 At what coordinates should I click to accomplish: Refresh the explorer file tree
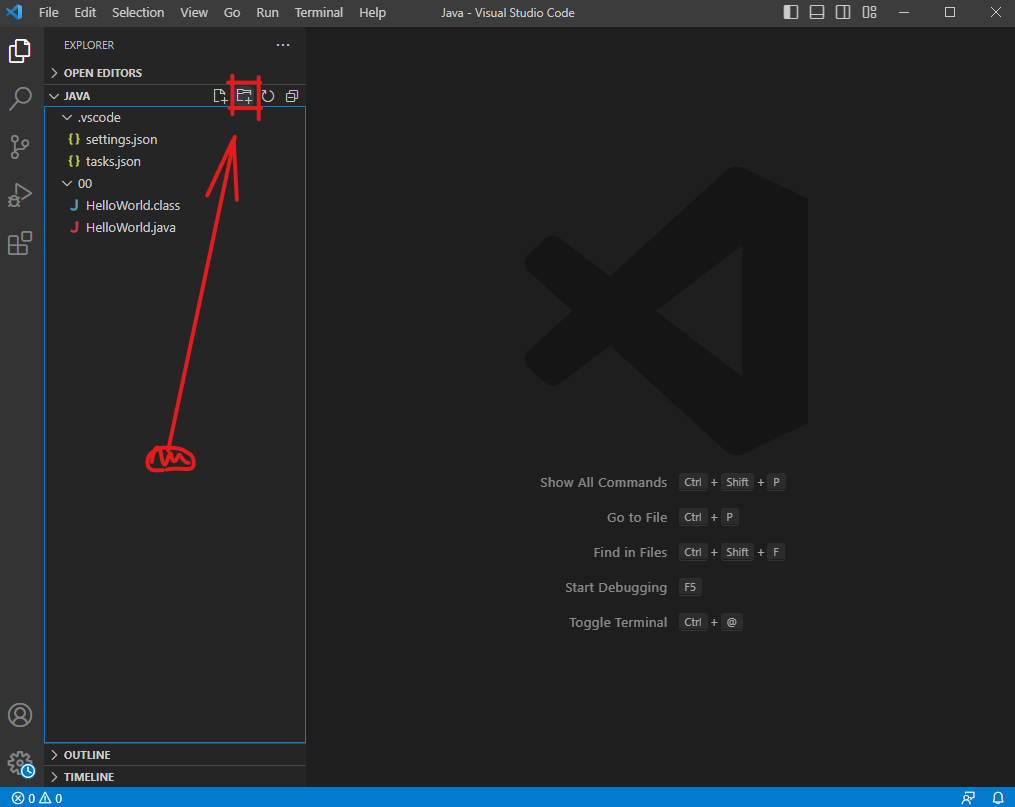coord(268,96)
